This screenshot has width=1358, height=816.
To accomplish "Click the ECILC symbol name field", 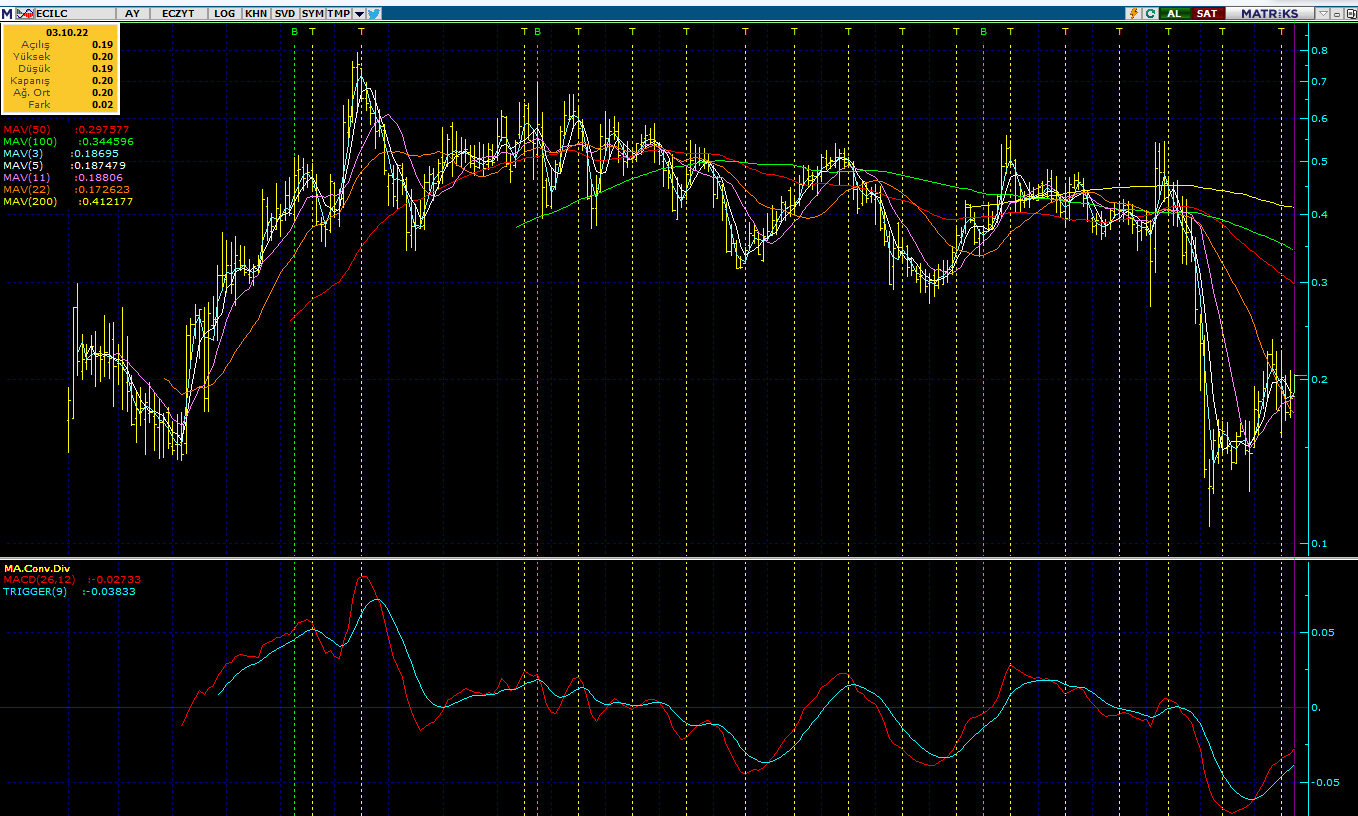I will tap(77, 14).
